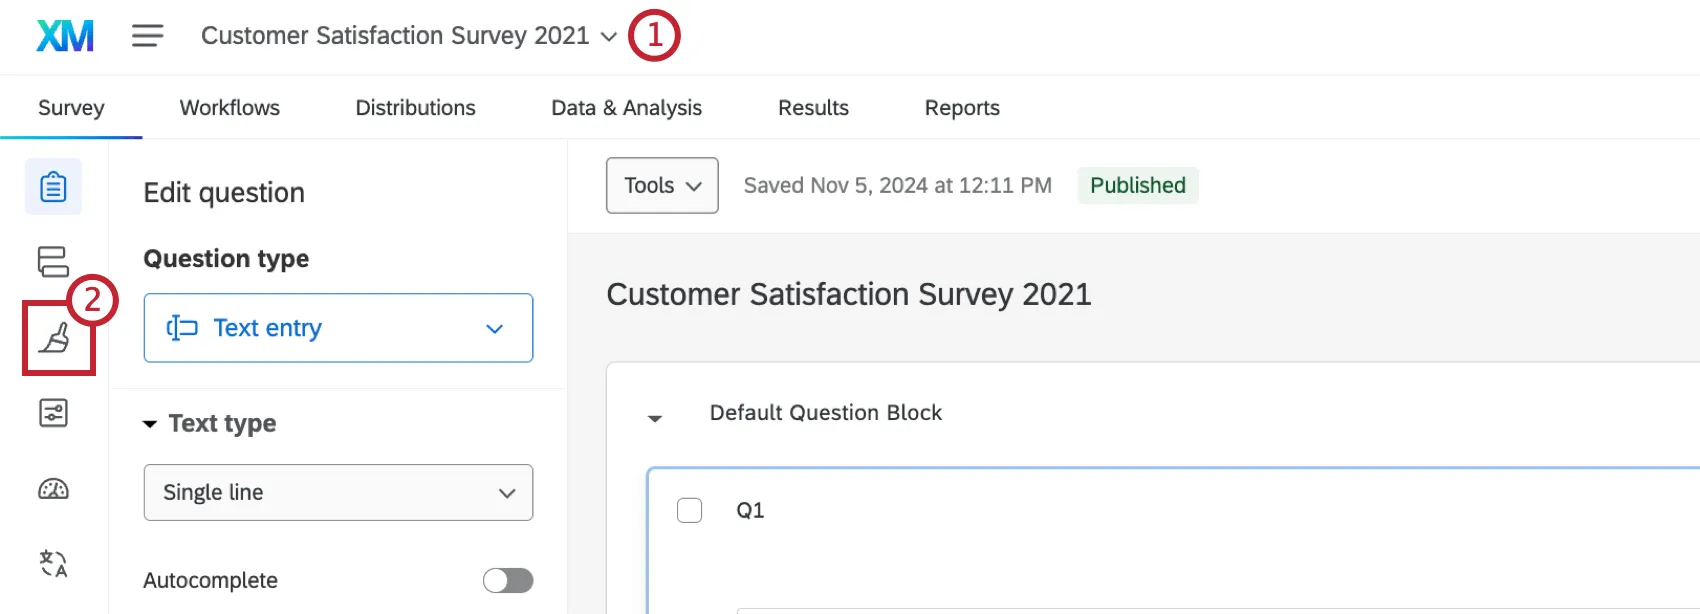This screenshot has height=614, width=1700.
Task: Switch to the Workflows tab
Action: (230, 108)
